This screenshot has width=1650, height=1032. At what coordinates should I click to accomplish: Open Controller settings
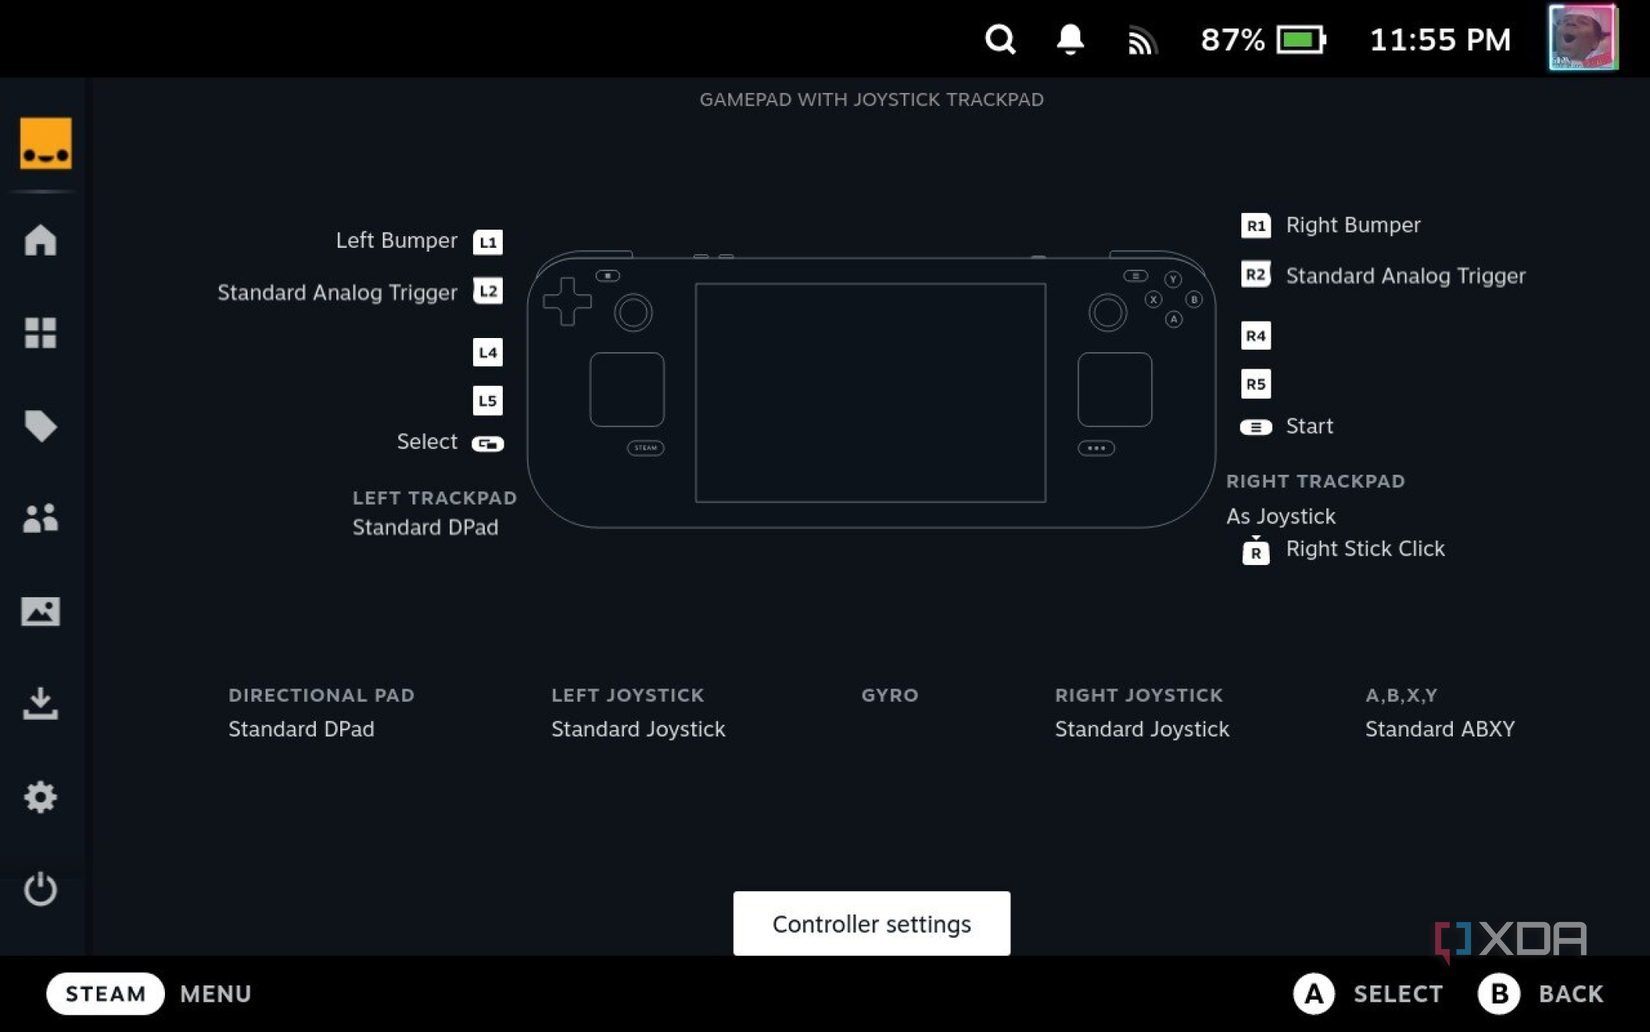[871, 923]
